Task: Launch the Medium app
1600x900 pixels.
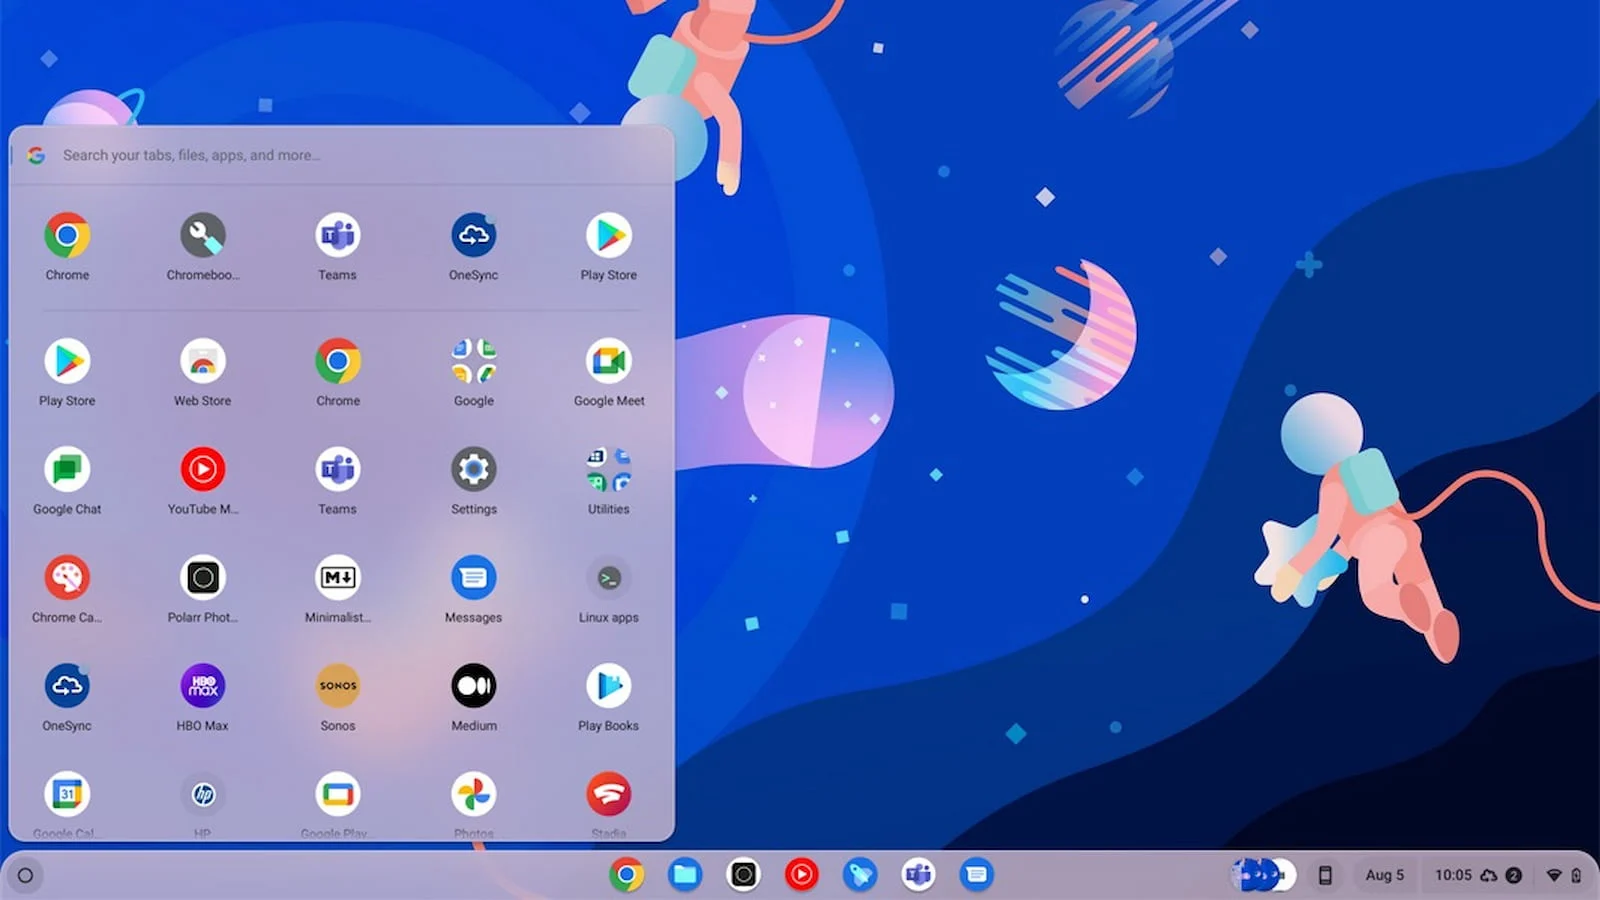Action: click(473, 686)
